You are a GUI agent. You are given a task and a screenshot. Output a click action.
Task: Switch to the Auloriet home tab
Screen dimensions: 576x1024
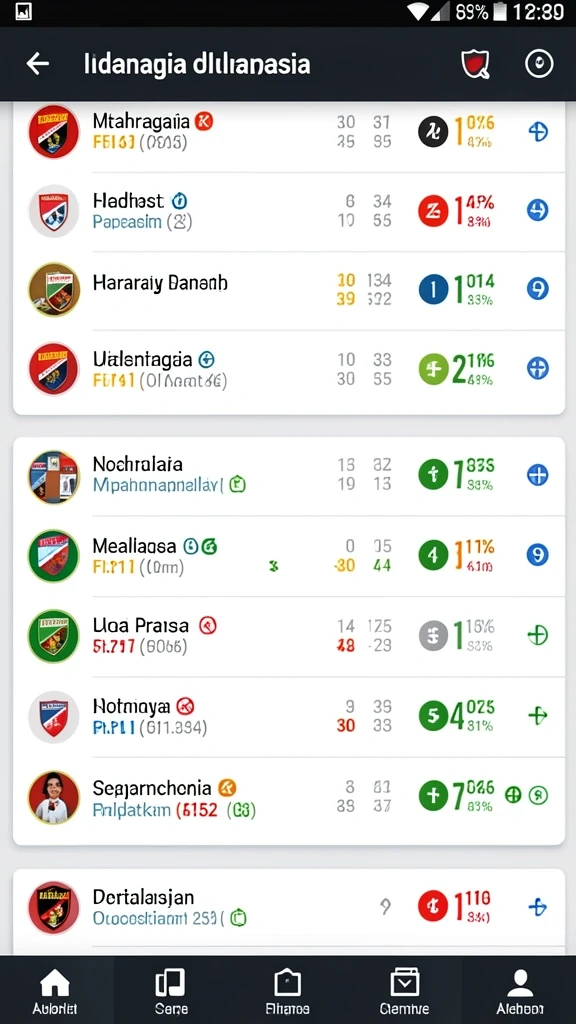point(55,991)
